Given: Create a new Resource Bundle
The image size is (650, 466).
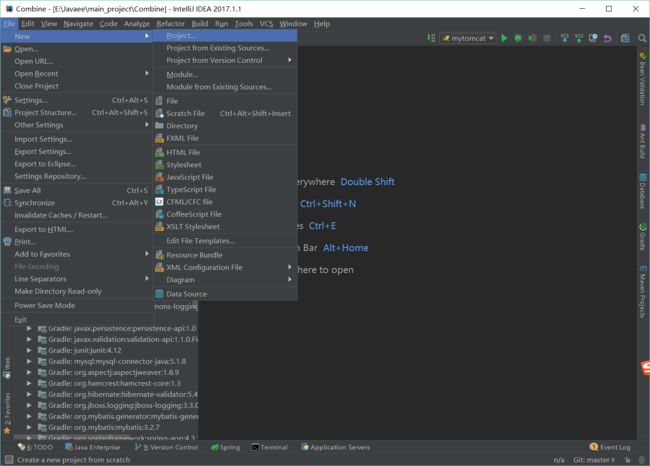Looking at the screenshot, I should [225, 255].
